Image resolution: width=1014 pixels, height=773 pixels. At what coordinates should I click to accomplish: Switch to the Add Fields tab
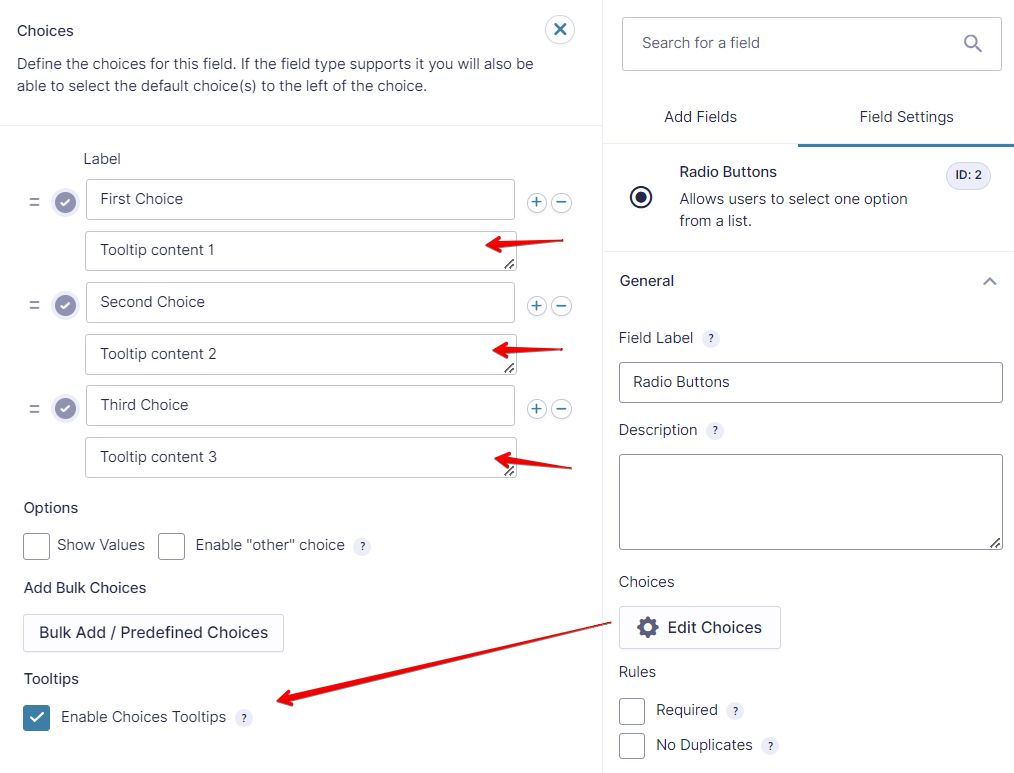(x=700, y=117)
